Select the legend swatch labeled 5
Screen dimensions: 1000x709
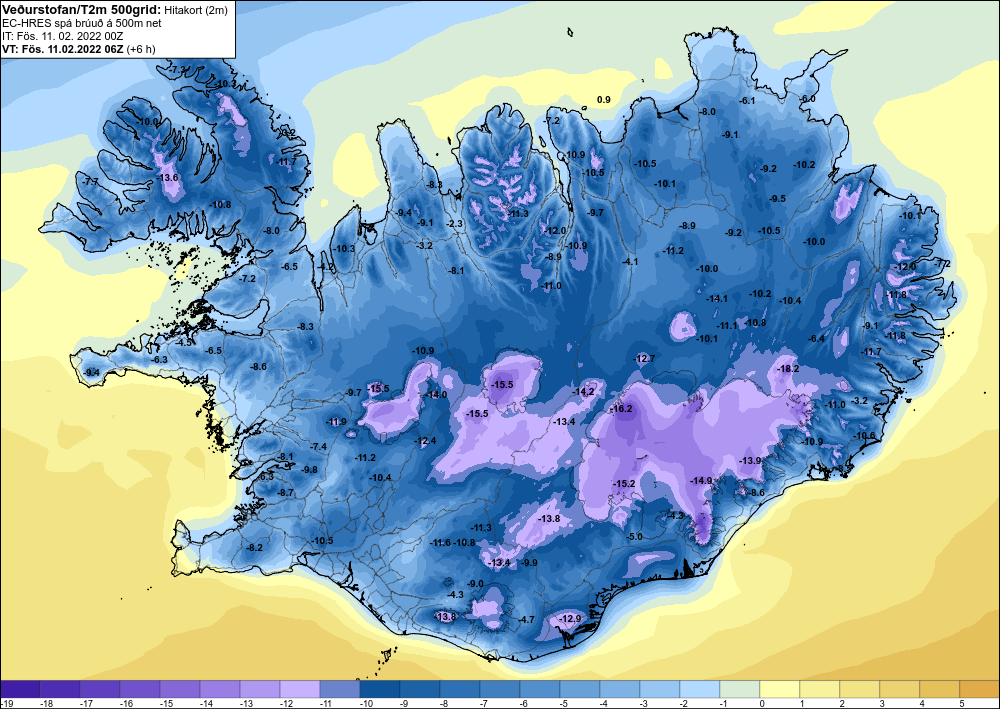[x=980, y=689]
